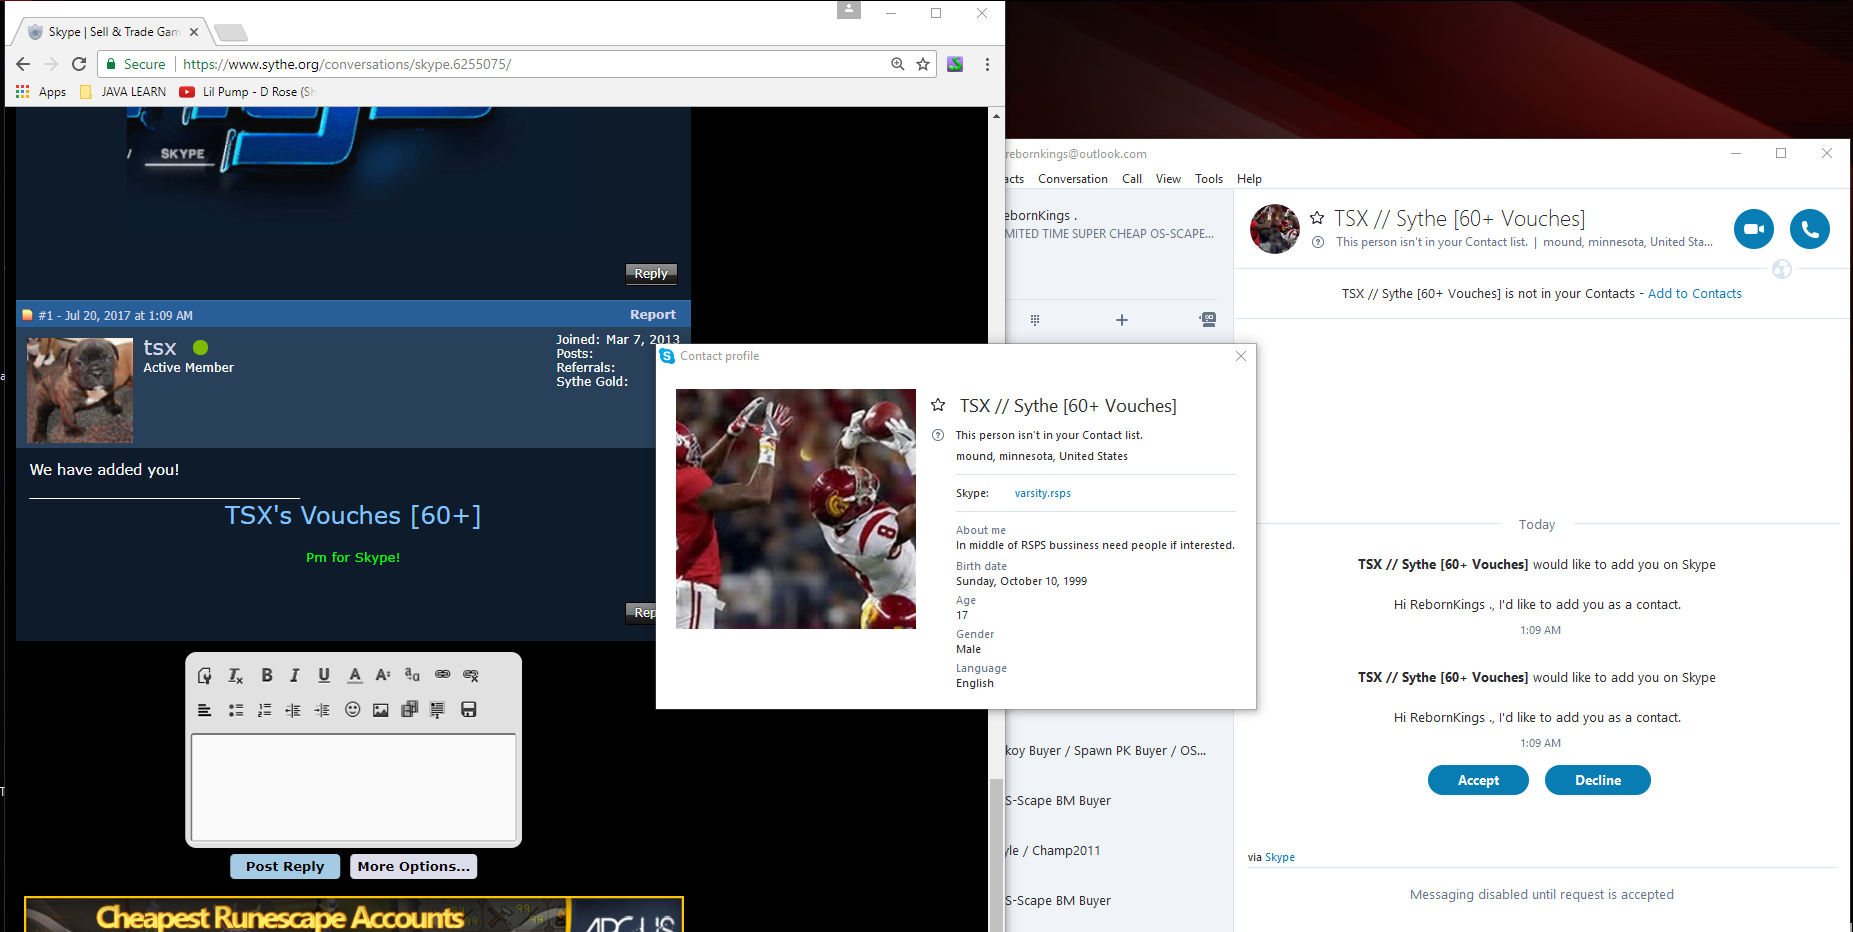Open More Options for the reply
This screenshot has width=1853, height=932.
tap(413, 866)
